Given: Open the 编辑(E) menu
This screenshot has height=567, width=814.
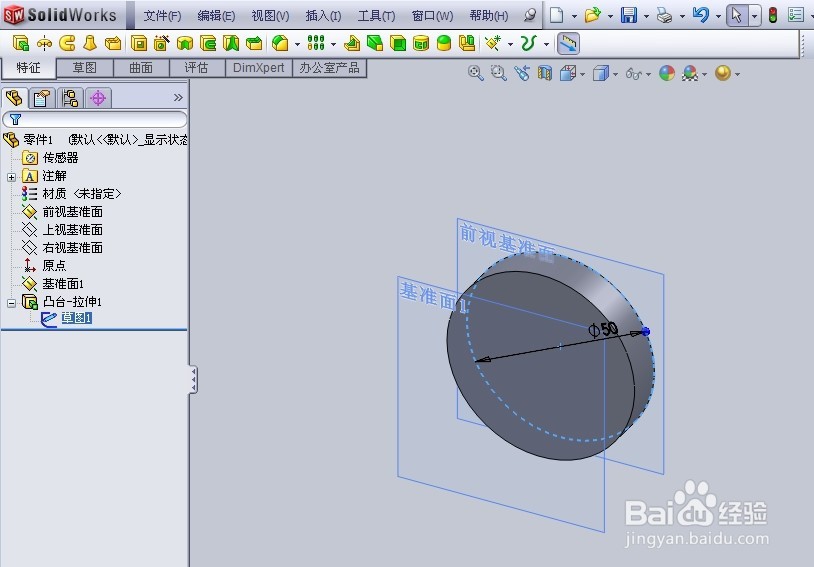Looking at the screenshot, I should (216, 16).
